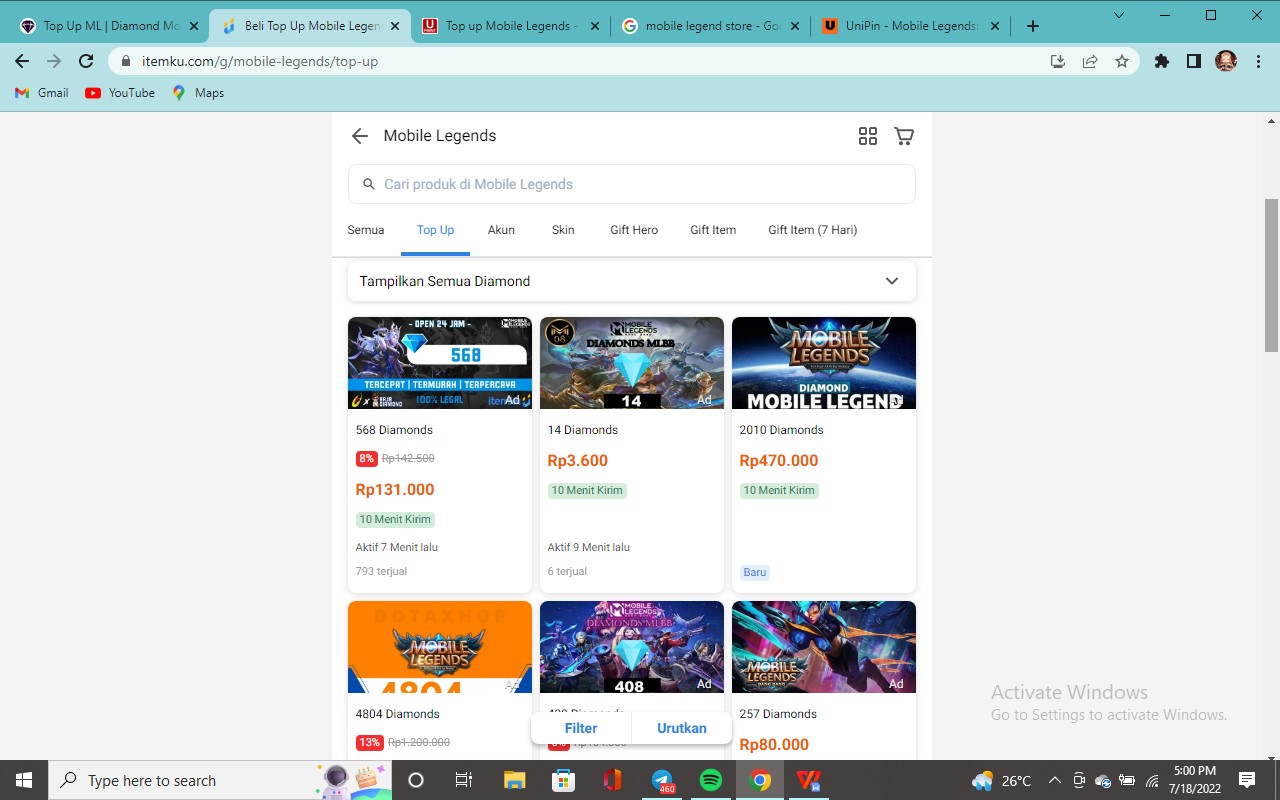Image resolution: width=1280 pixels, height=800 pixels.
Task: Open the shopping cart icon
Action: (x=904, y=136)
